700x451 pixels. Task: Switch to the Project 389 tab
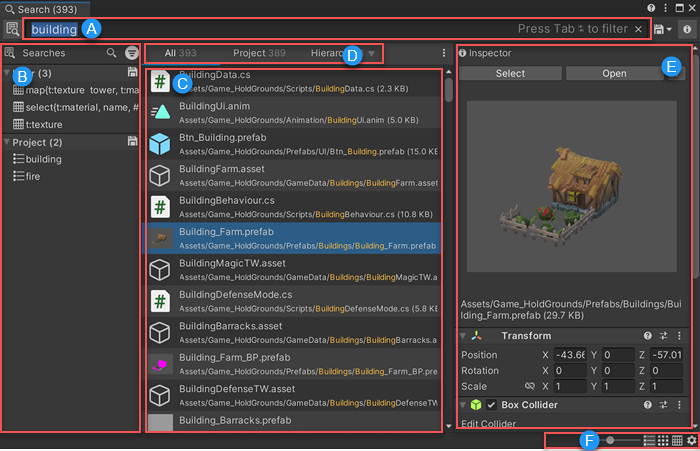(x=259, y=52)
